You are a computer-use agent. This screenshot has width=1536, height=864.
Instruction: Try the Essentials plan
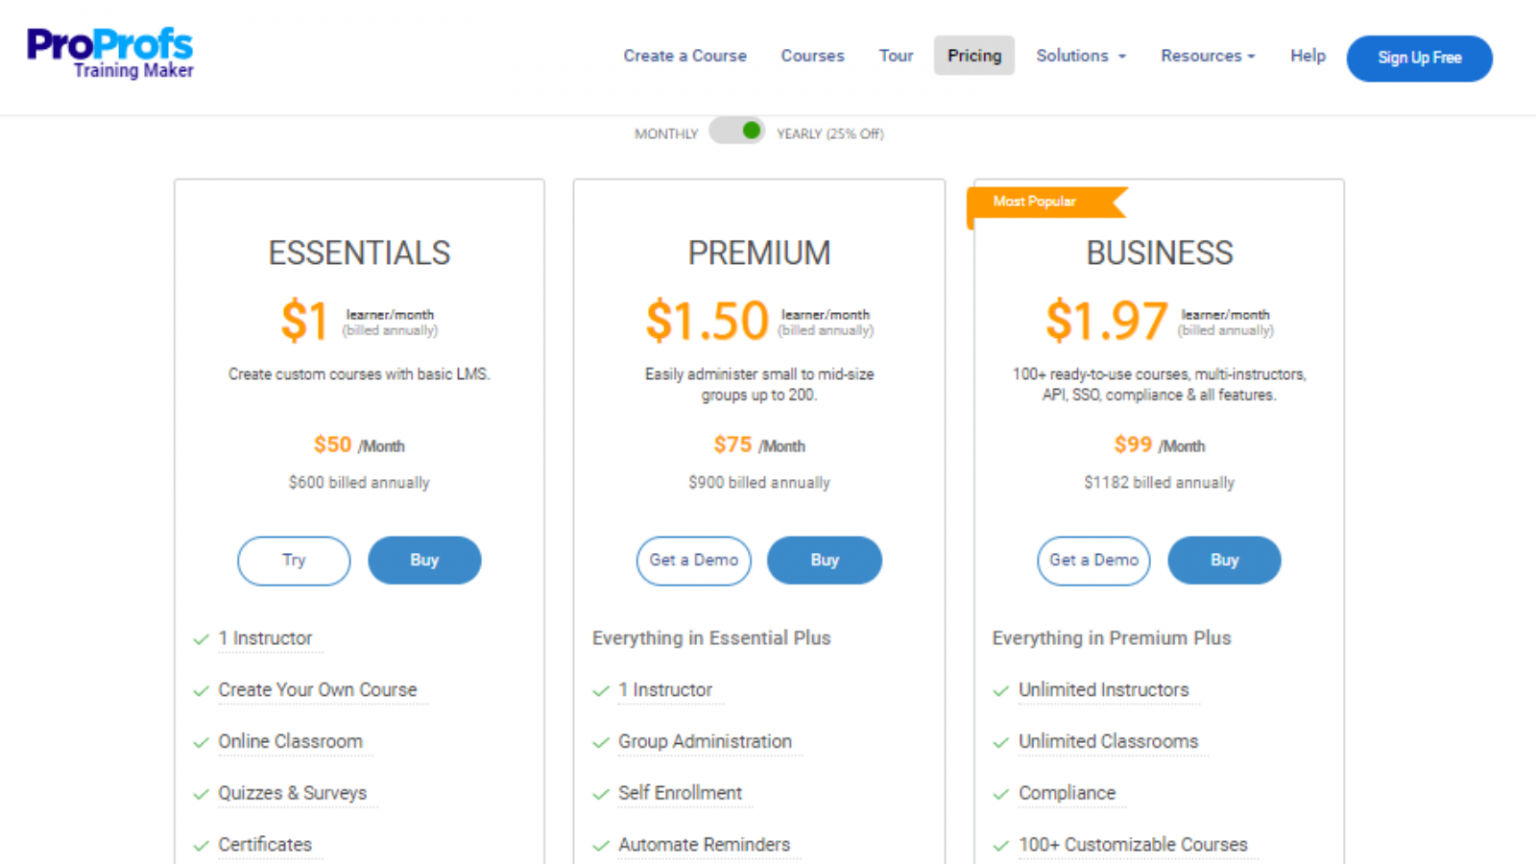(293, 560)
